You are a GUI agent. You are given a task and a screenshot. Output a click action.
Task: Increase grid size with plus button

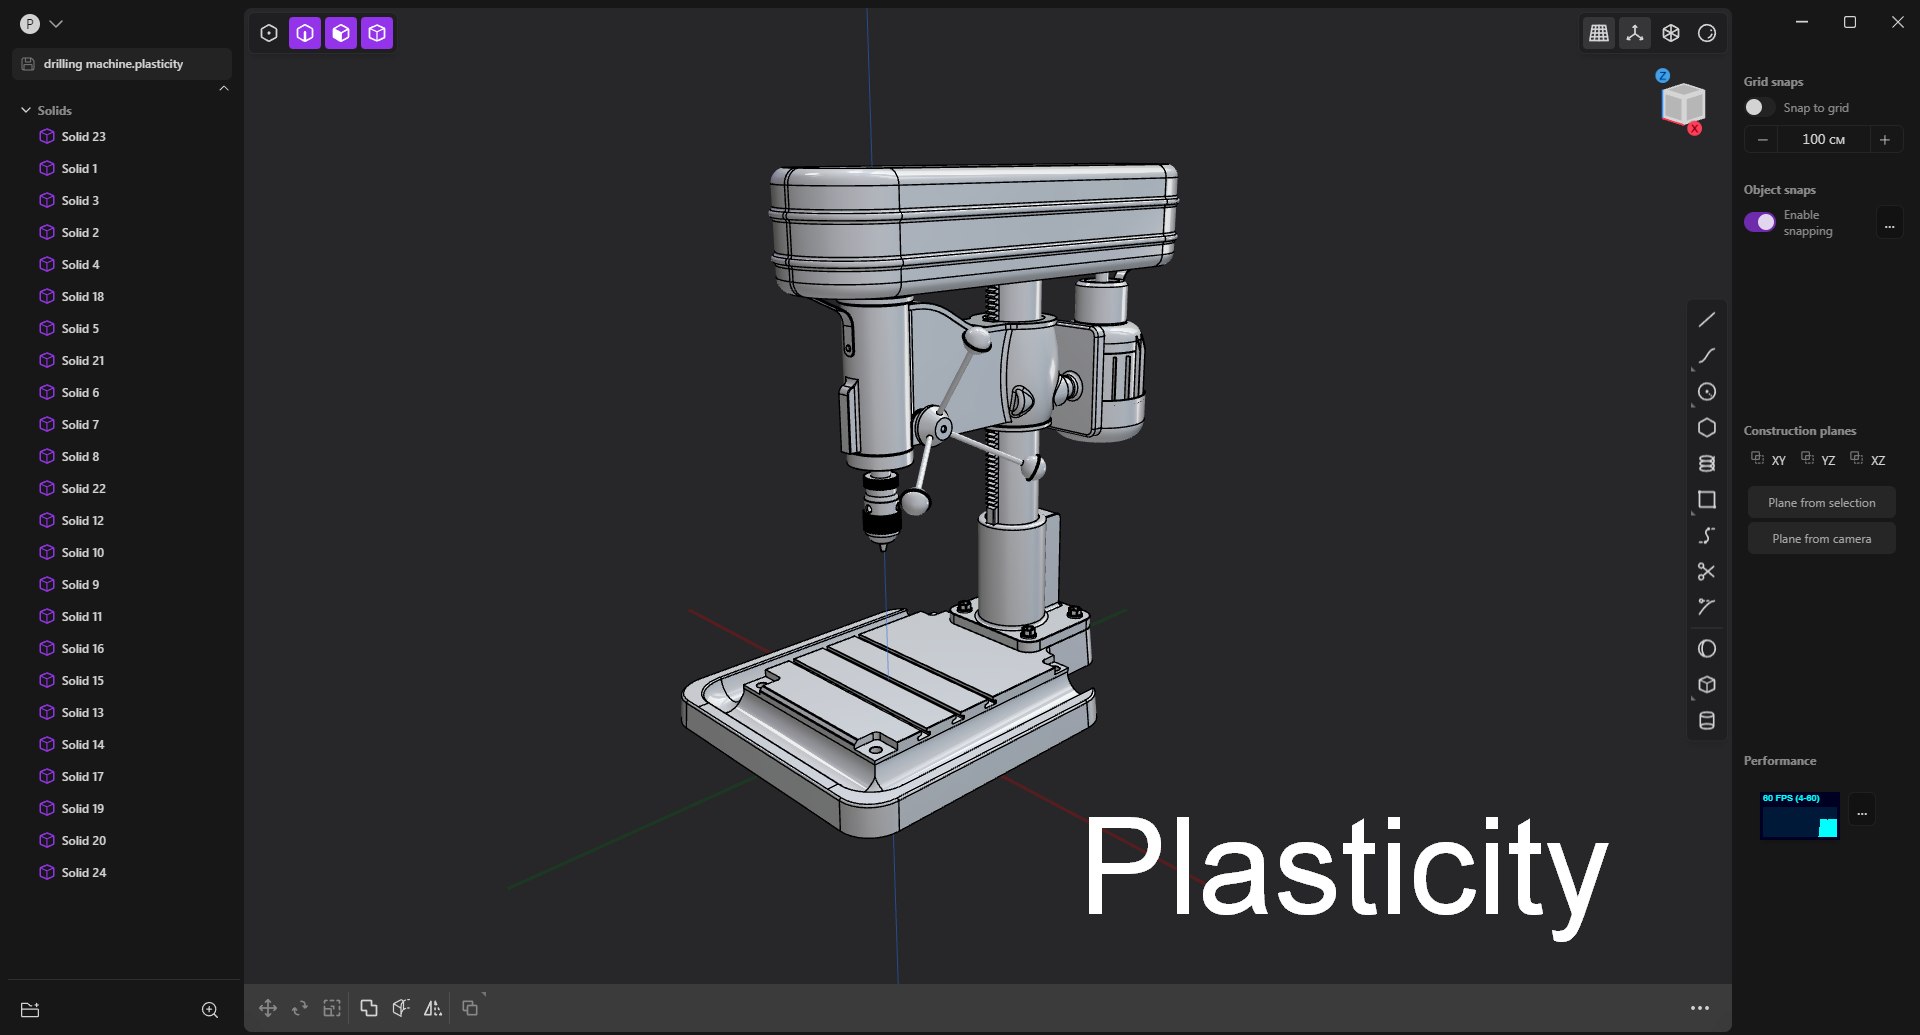[x=1885, y=140]
